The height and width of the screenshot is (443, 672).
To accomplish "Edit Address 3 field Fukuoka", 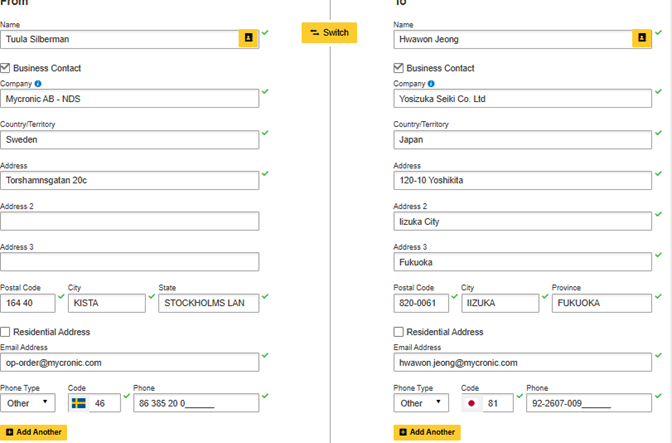I will (522, 262).
